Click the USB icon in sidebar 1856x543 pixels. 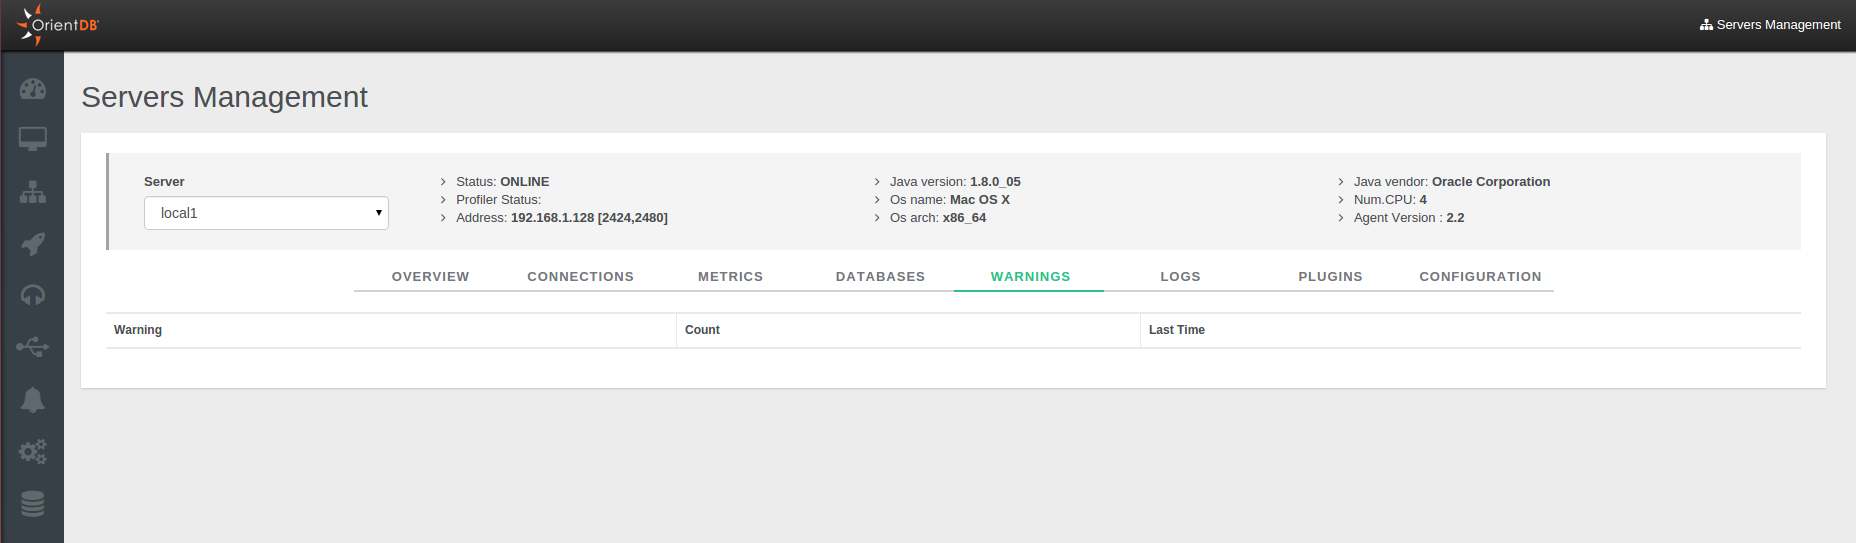click(32, 347)
